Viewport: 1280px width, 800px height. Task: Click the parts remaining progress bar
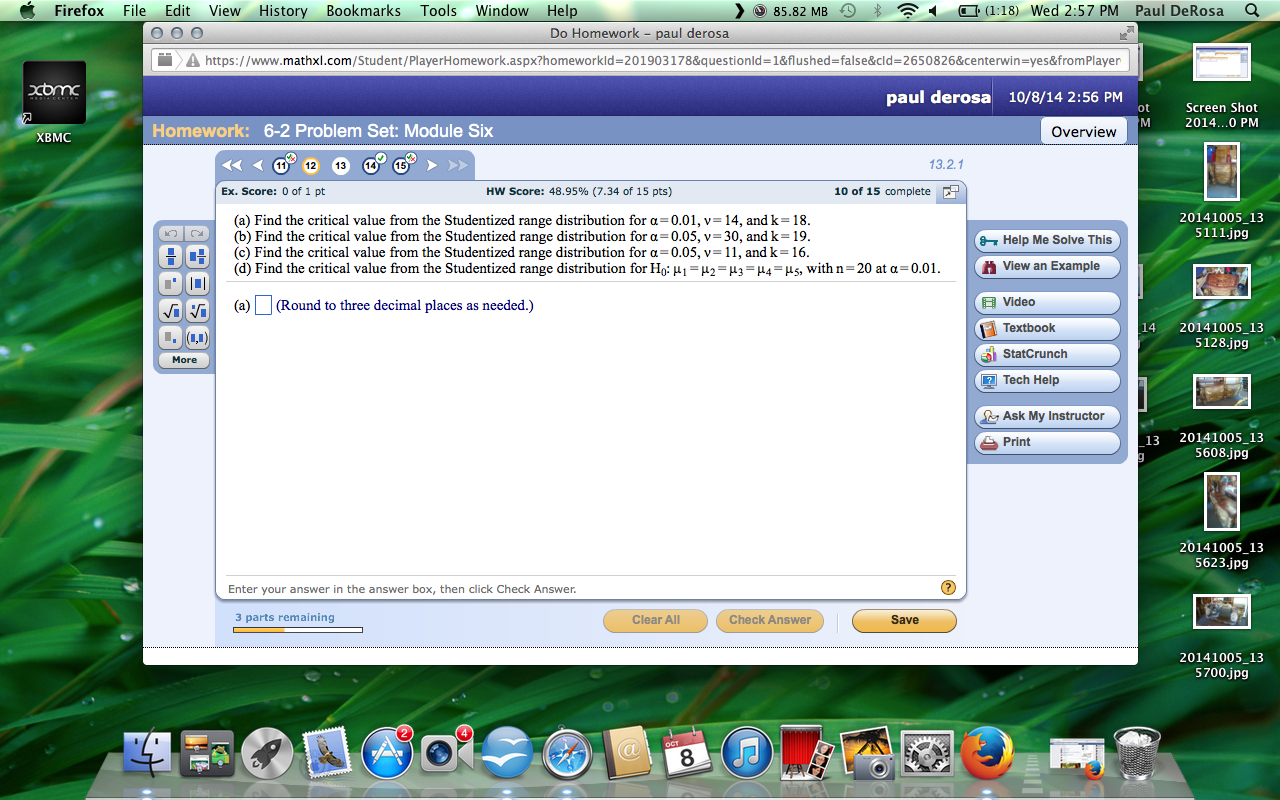pyautogui.click(x=298, y=630)
